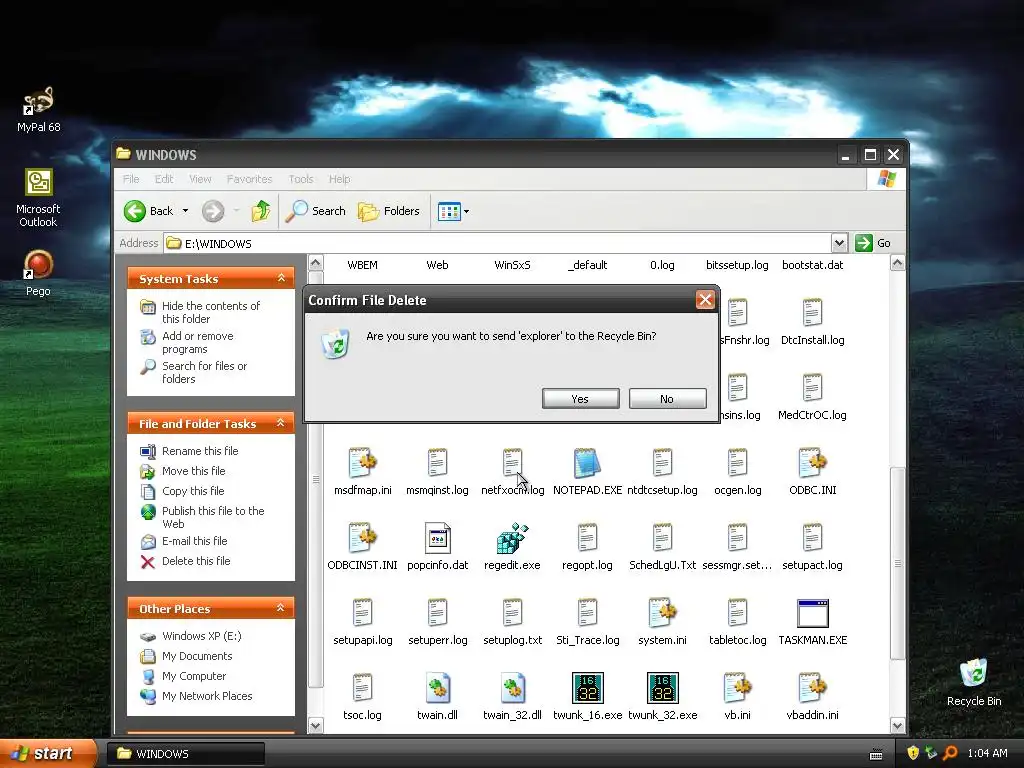1024x768 pixels.
Task: Open the Back history dropdown arrow
Action: pyautogui.click(x=185, y=211)
